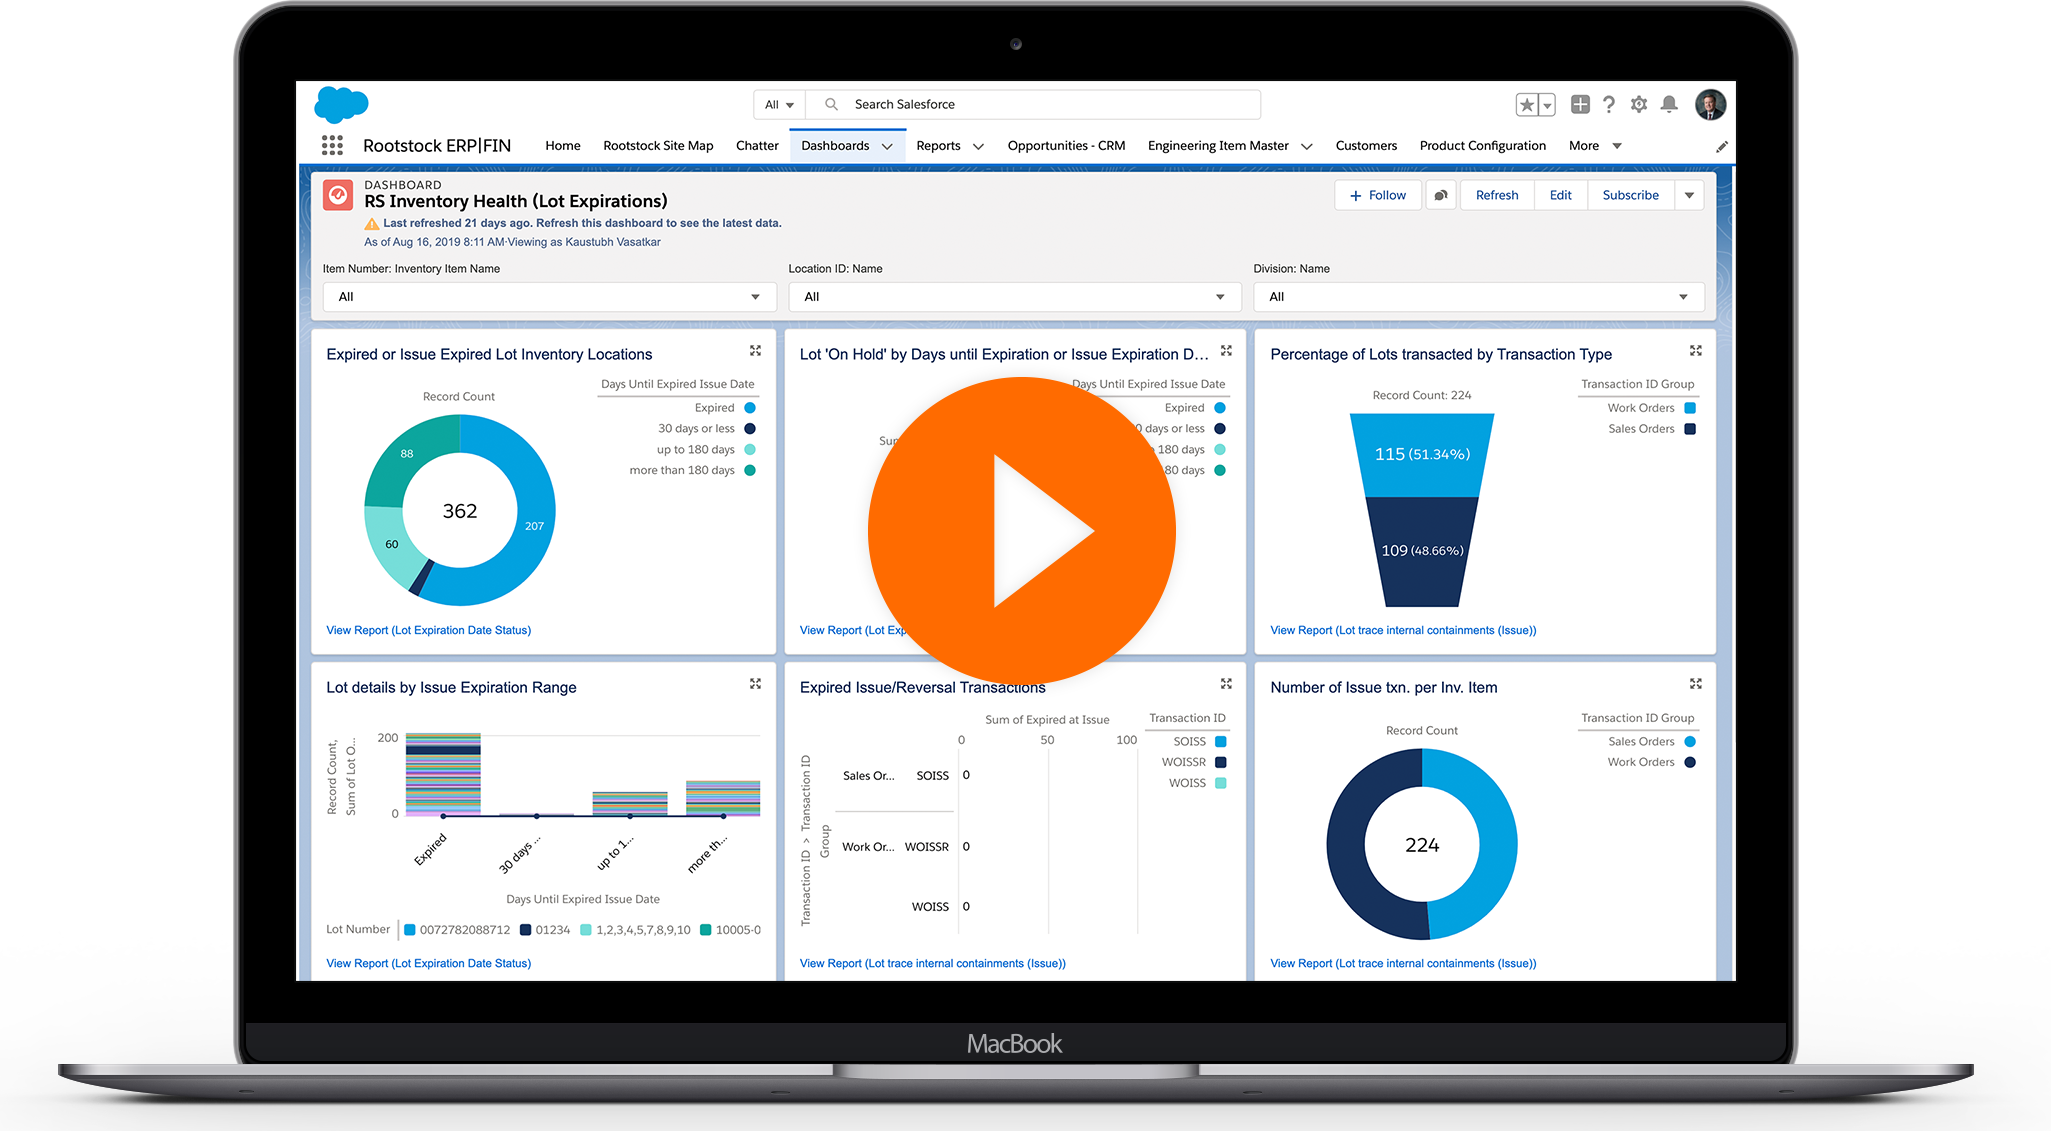The width and height of the screenshot is (2051, 1131).
Task: Expand the Division Name filter dropdown
Action: coord(1683,295)
